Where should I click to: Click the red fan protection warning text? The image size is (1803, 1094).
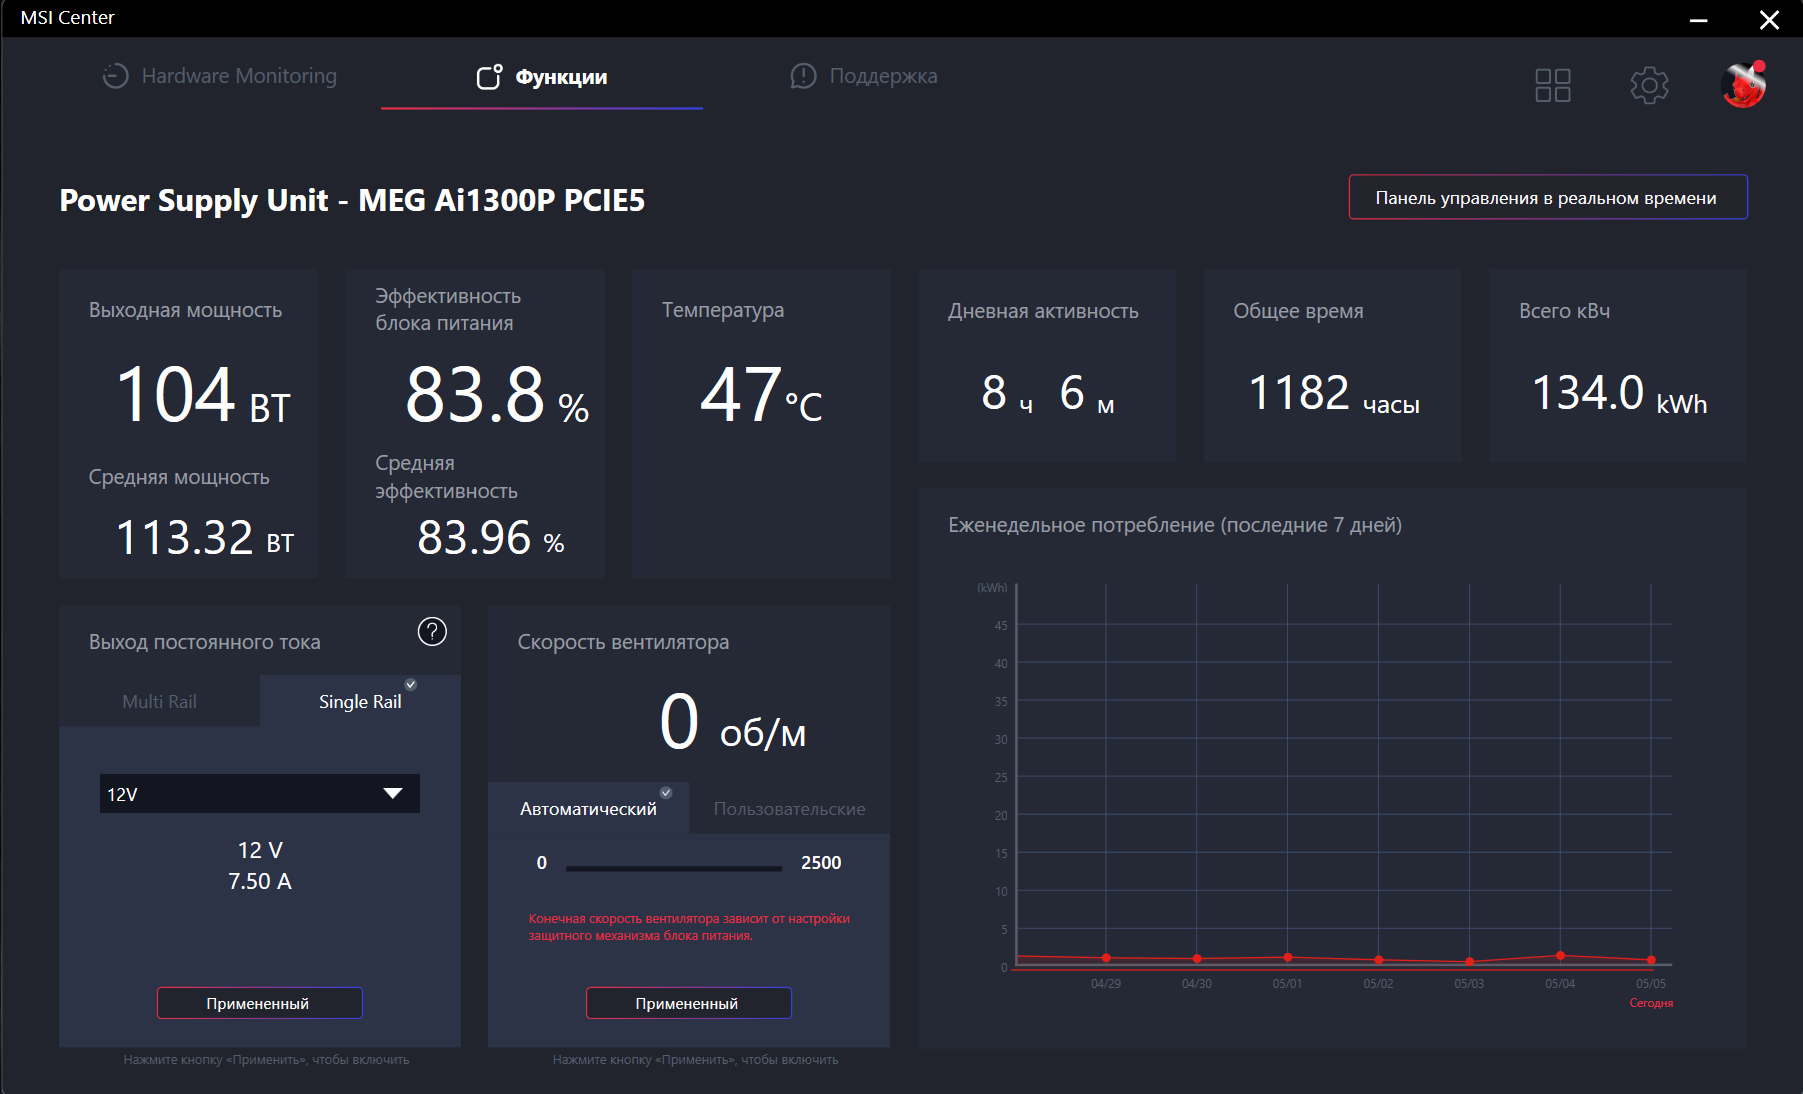pyautogui.click(x=689, y=927)
